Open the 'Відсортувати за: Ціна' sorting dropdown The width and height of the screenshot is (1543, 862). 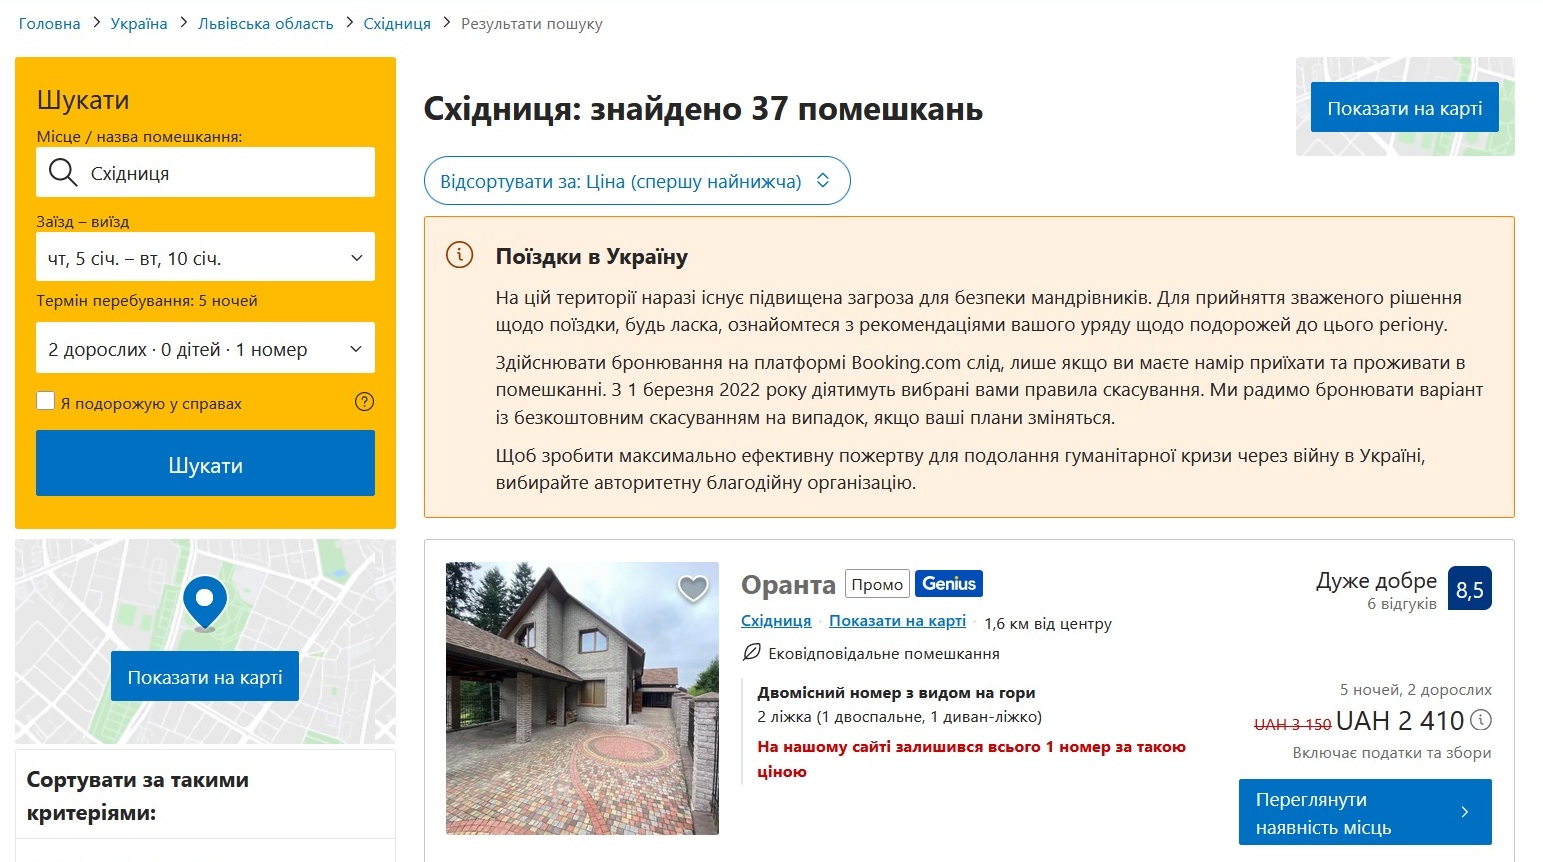coord(637,180)
